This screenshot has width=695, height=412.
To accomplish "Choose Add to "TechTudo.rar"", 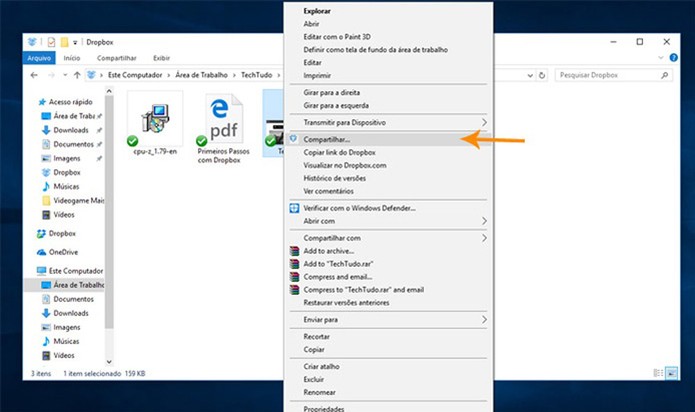I will point(338,264).
